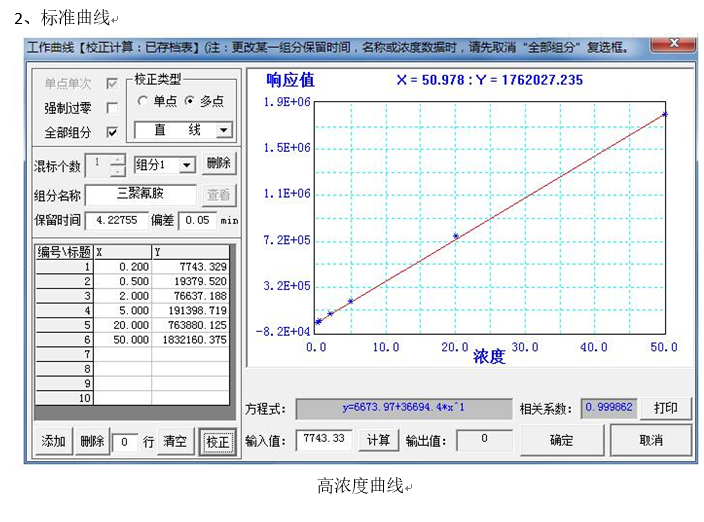Select the 多点 calibration radio button
The height and width of the screenshot is (522, 704).
[x=189, y=101]
